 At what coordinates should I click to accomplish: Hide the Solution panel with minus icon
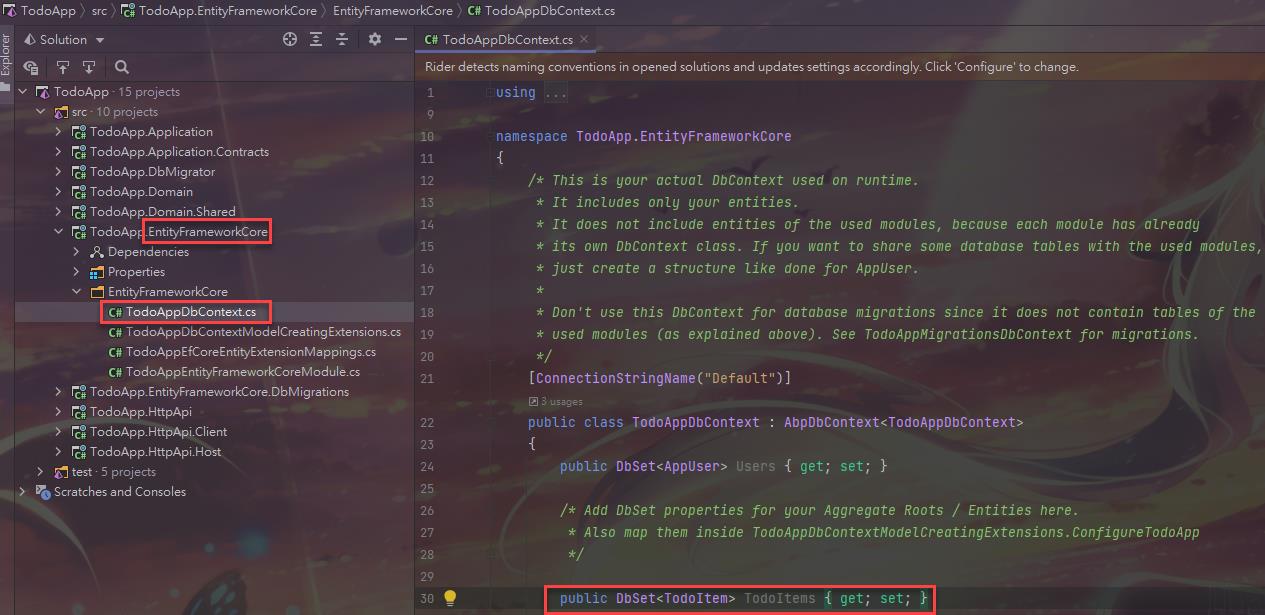click(401, 39)
